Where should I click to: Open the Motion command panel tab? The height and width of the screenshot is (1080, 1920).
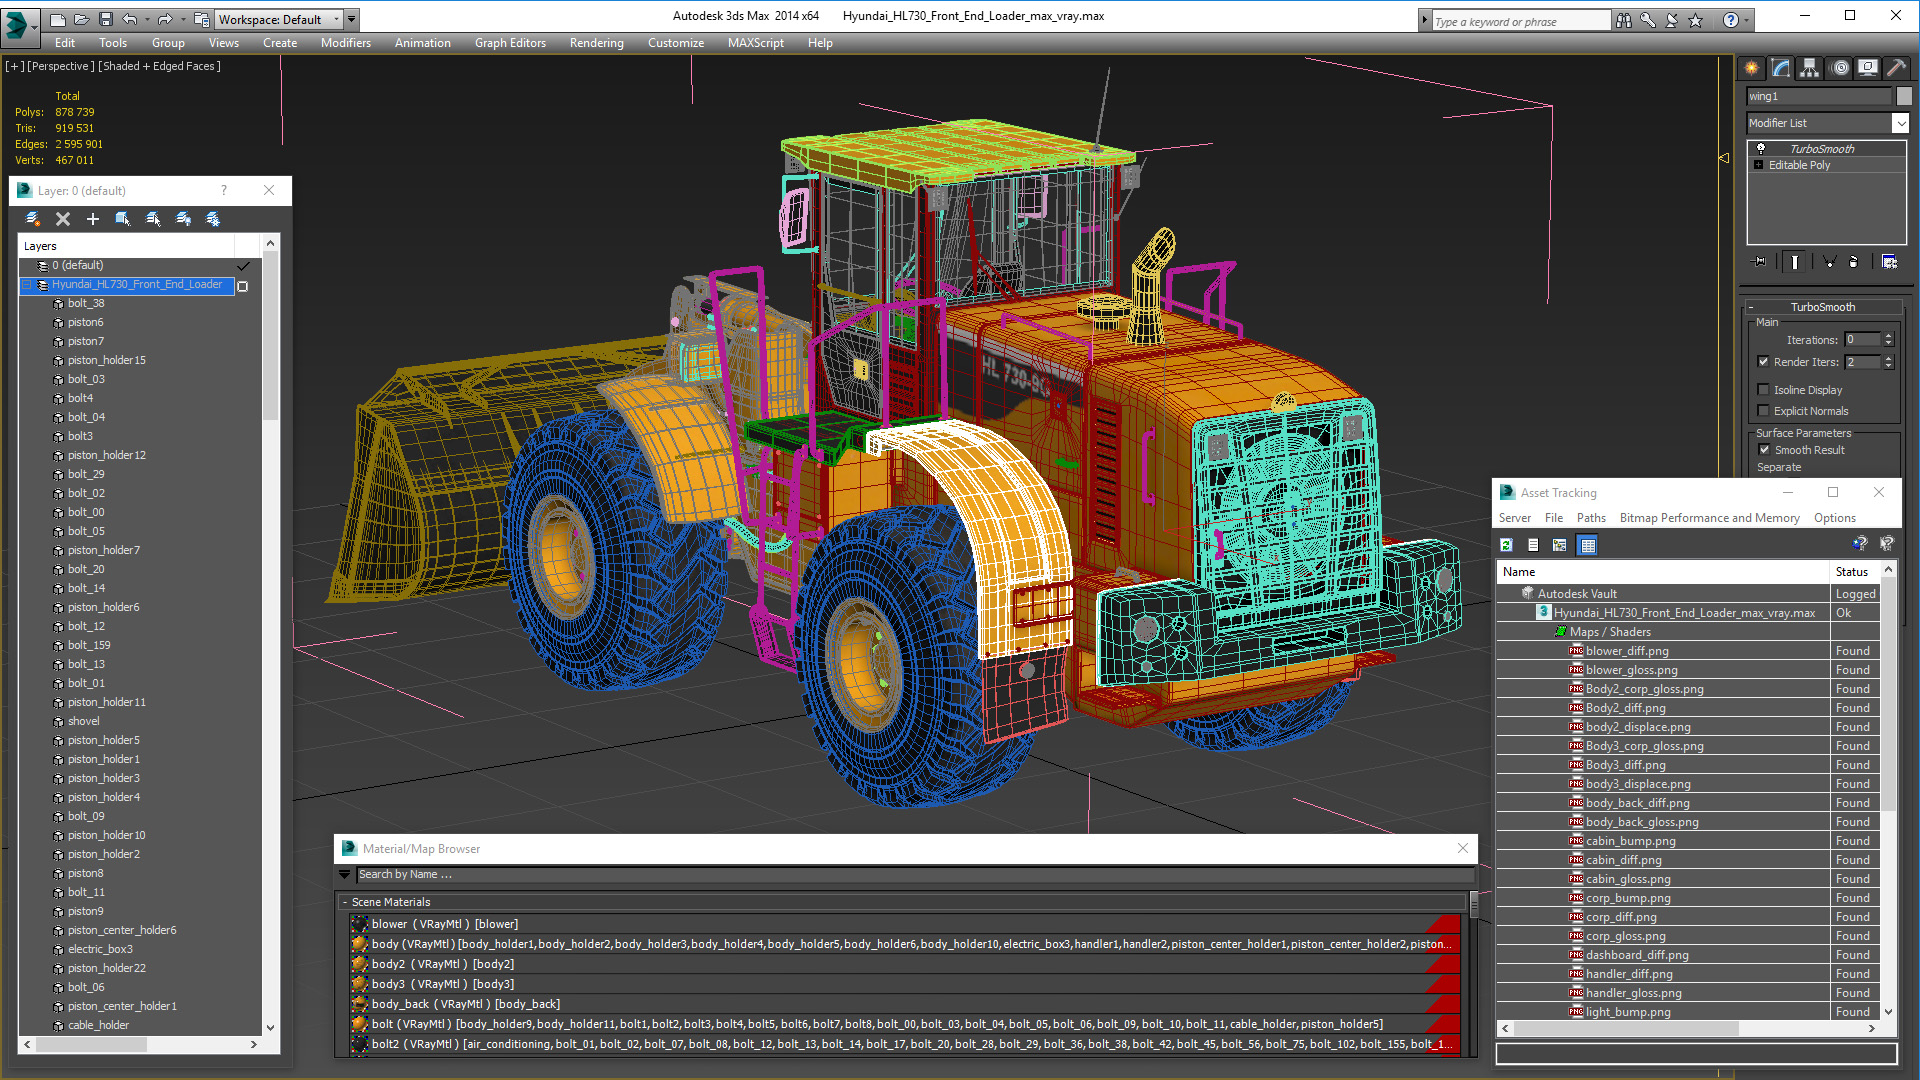coord(1839,68)
